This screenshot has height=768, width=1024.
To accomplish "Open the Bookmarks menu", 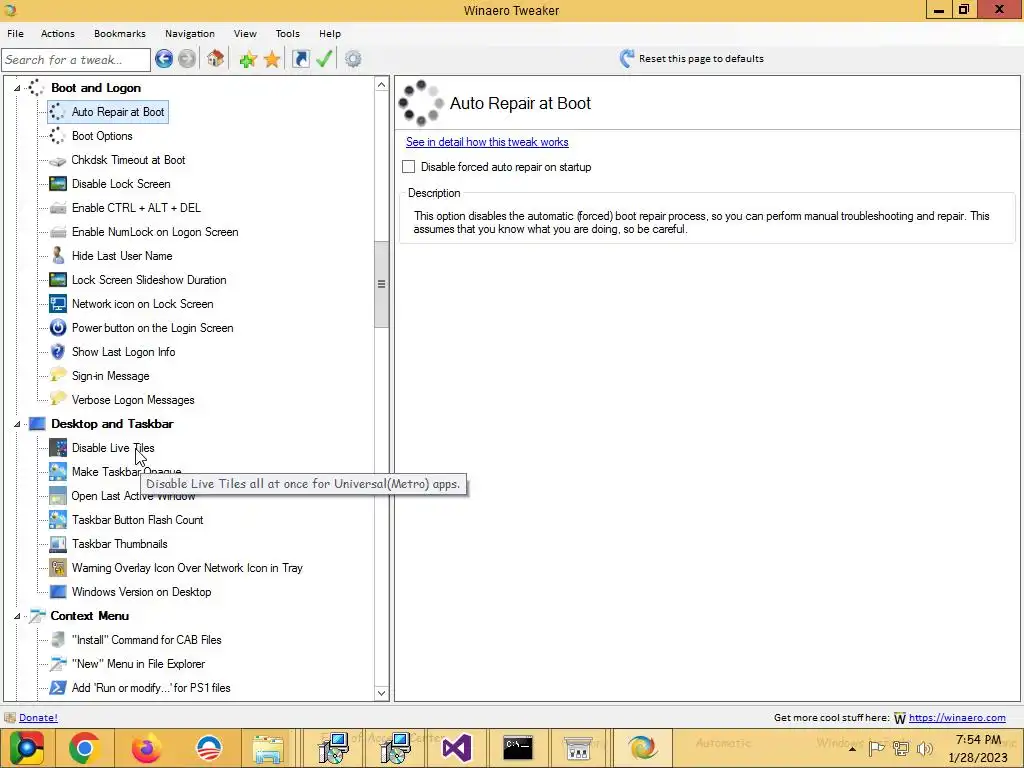I will 120,33.
